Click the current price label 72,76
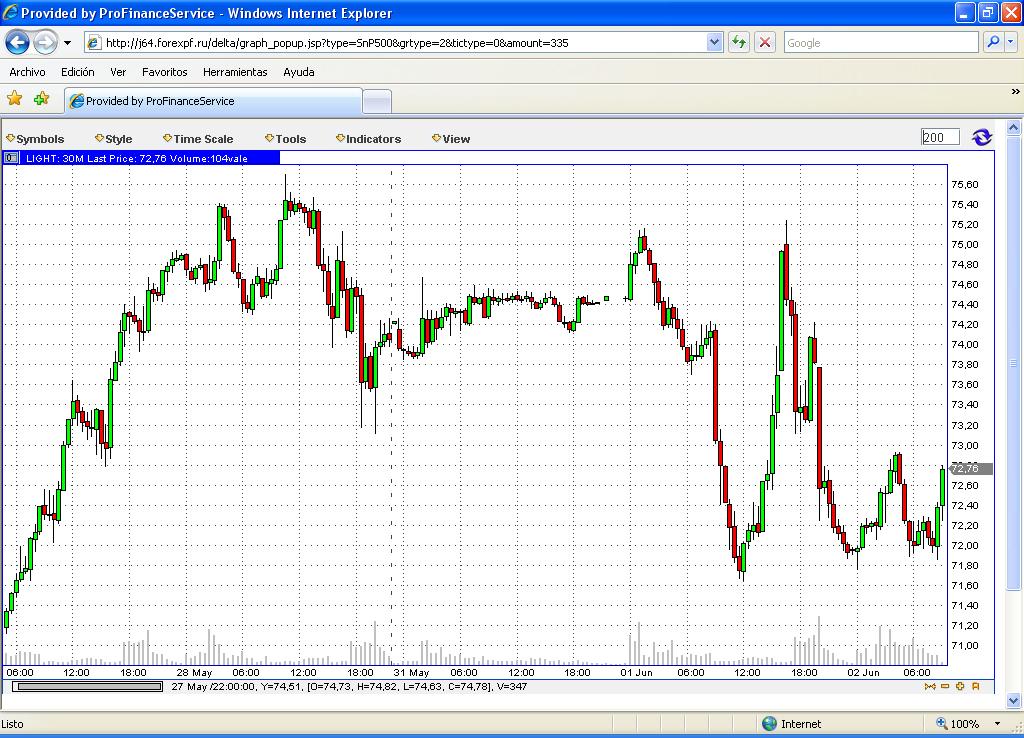The height and width of the screenshot is (738, 1024). coord(971,468)
